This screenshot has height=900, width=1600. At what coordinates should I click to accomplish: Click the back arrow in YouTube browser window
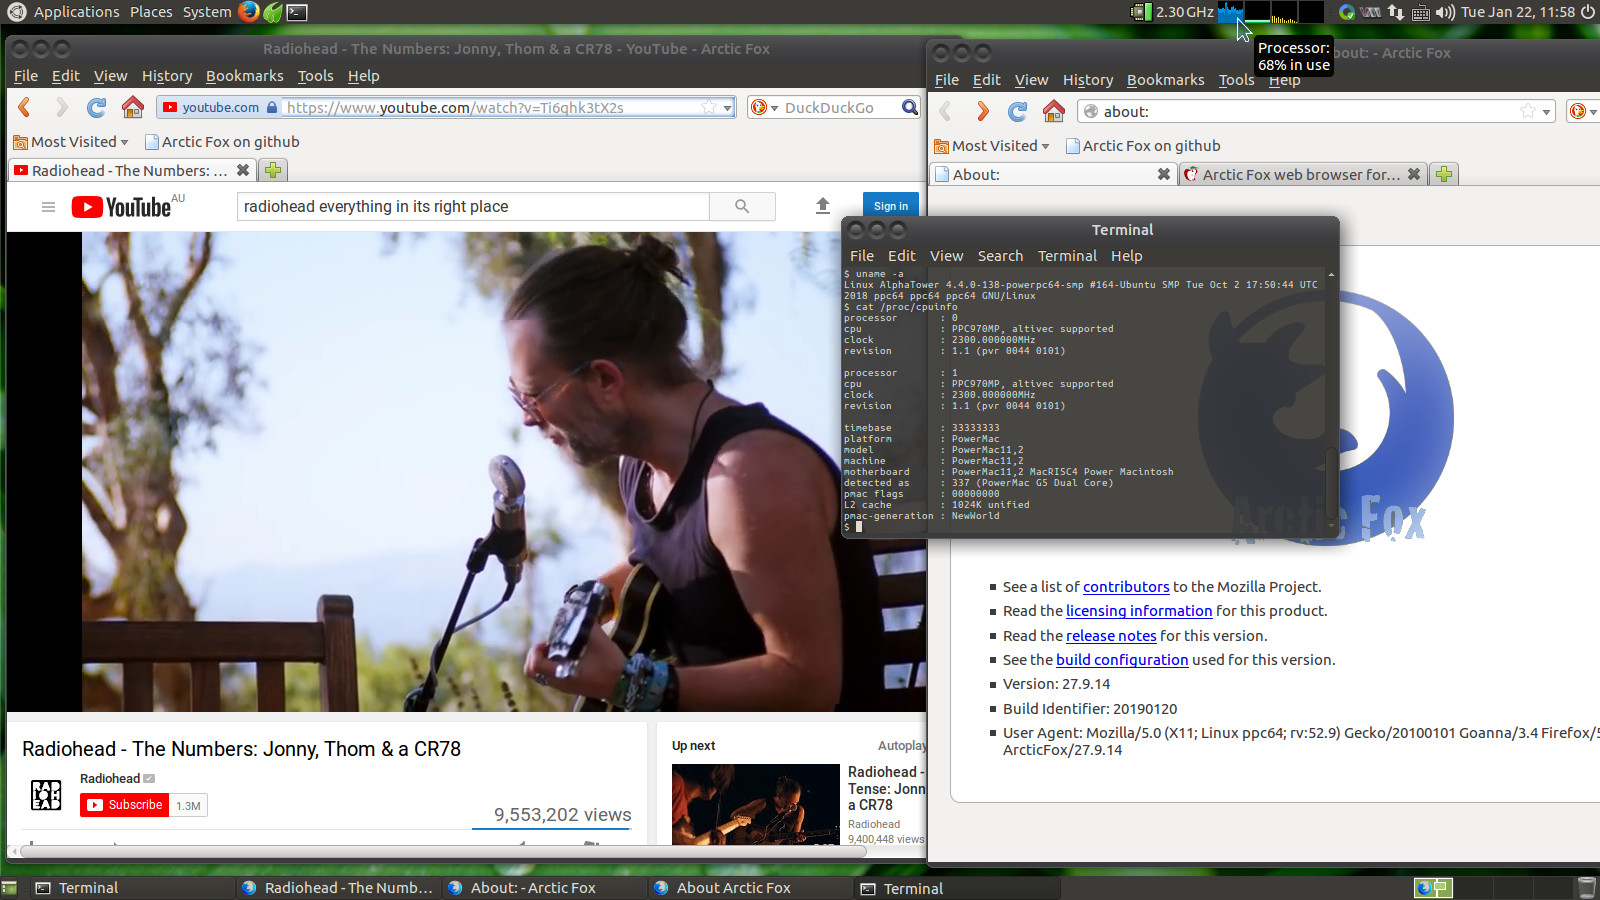pyautogui.click(x=25, y=107)
